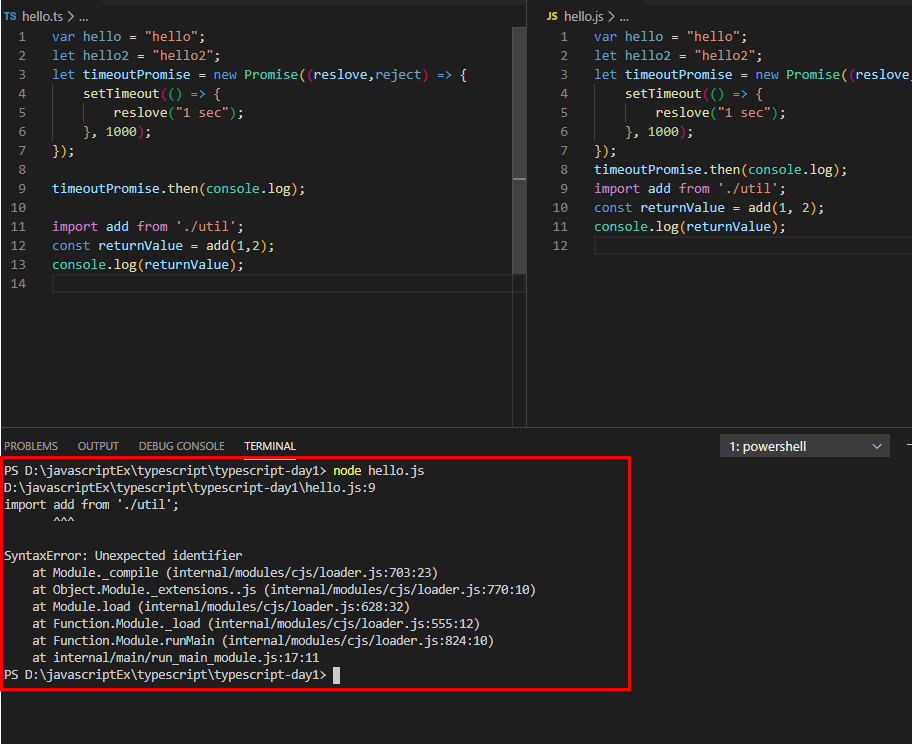The height and width of the screenshot is (744, 912).
Task: Click line number 9 in the hello.js gutter
Action: (564, 188)
